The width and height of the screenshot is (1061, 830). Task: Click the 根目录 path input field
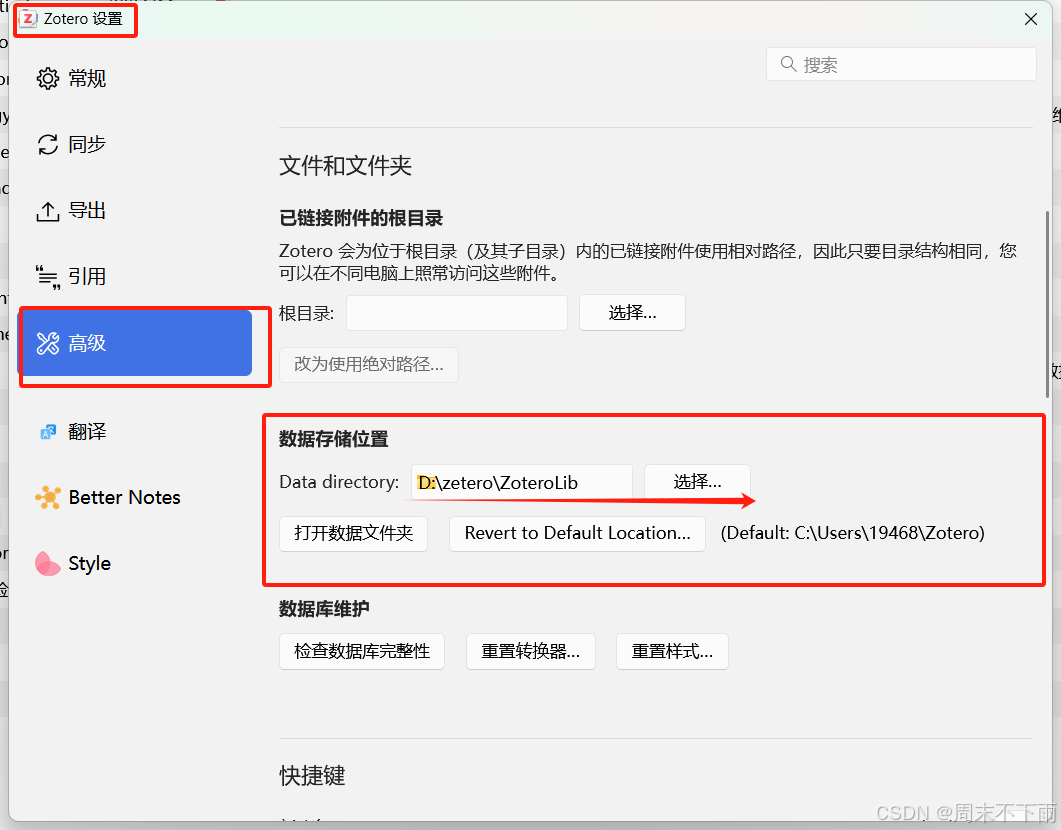(457, 313)
